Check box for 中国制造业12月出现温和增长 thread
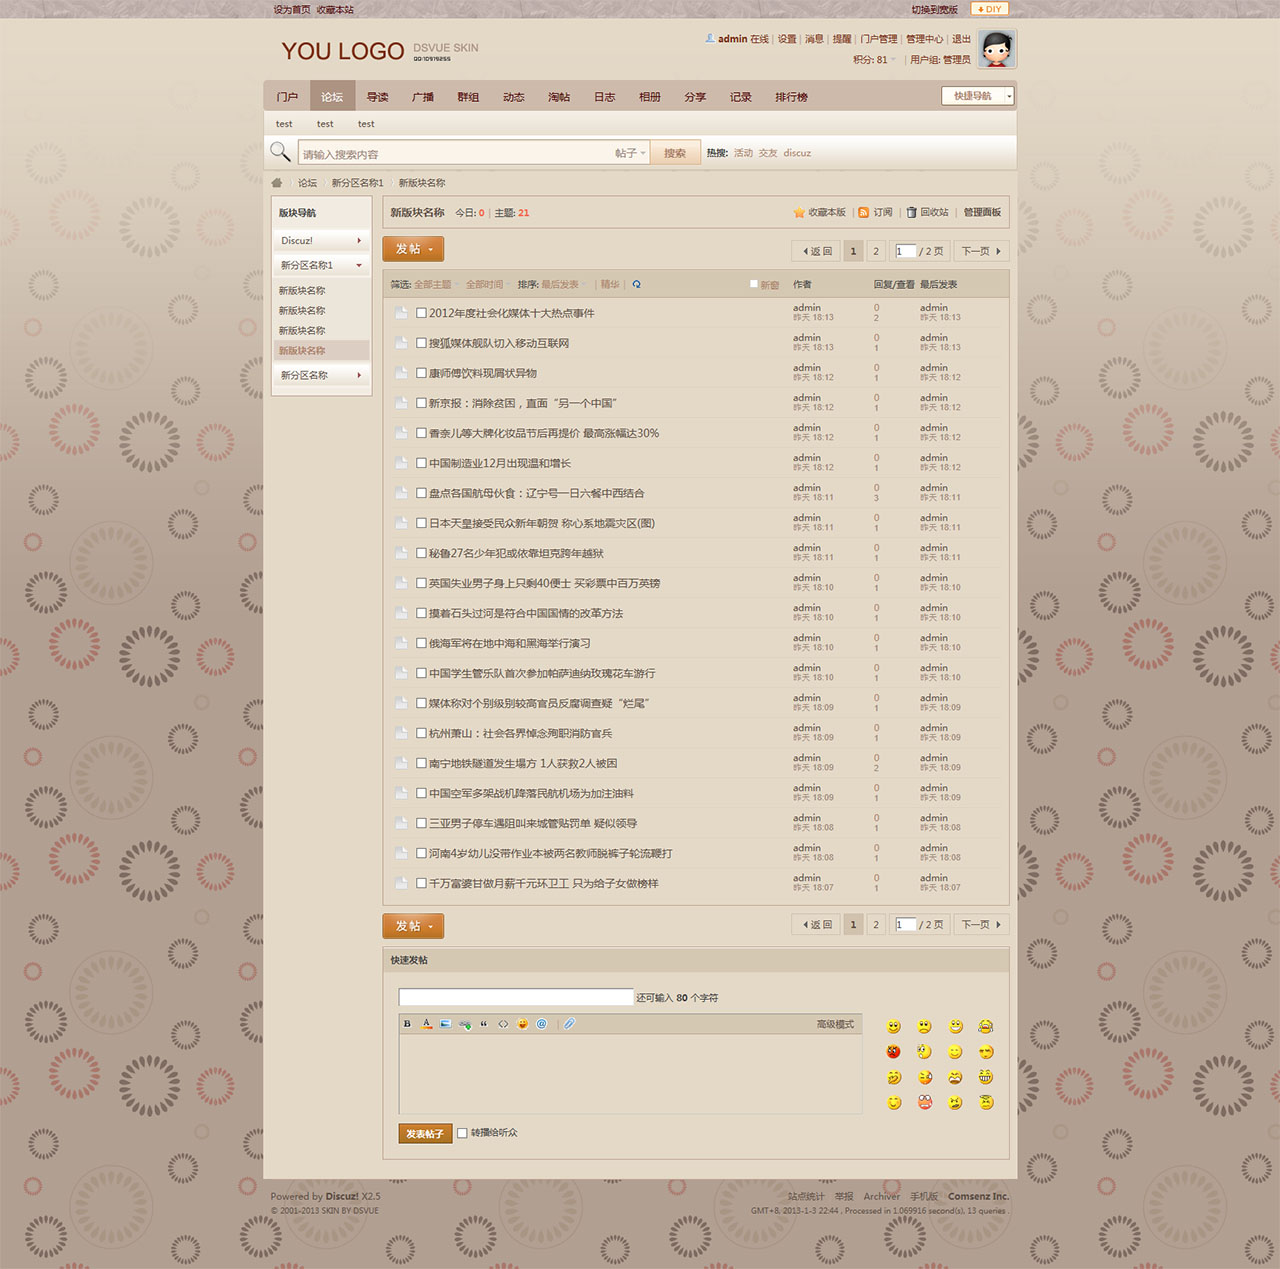This screenshot has height=1269, width=1280. pyautogui.click(x=422, y=463)
